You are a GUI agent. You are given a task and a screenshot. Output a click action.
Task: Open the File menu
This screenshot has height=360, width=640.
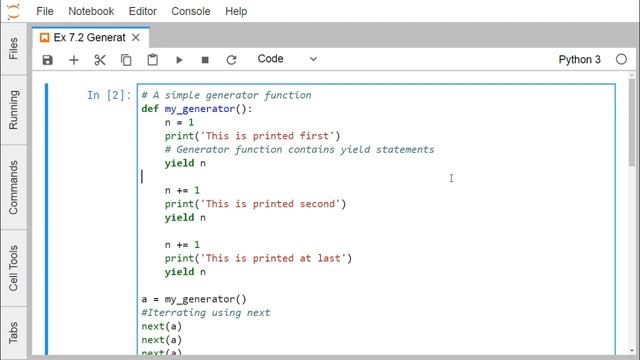(x=45, y=11)
